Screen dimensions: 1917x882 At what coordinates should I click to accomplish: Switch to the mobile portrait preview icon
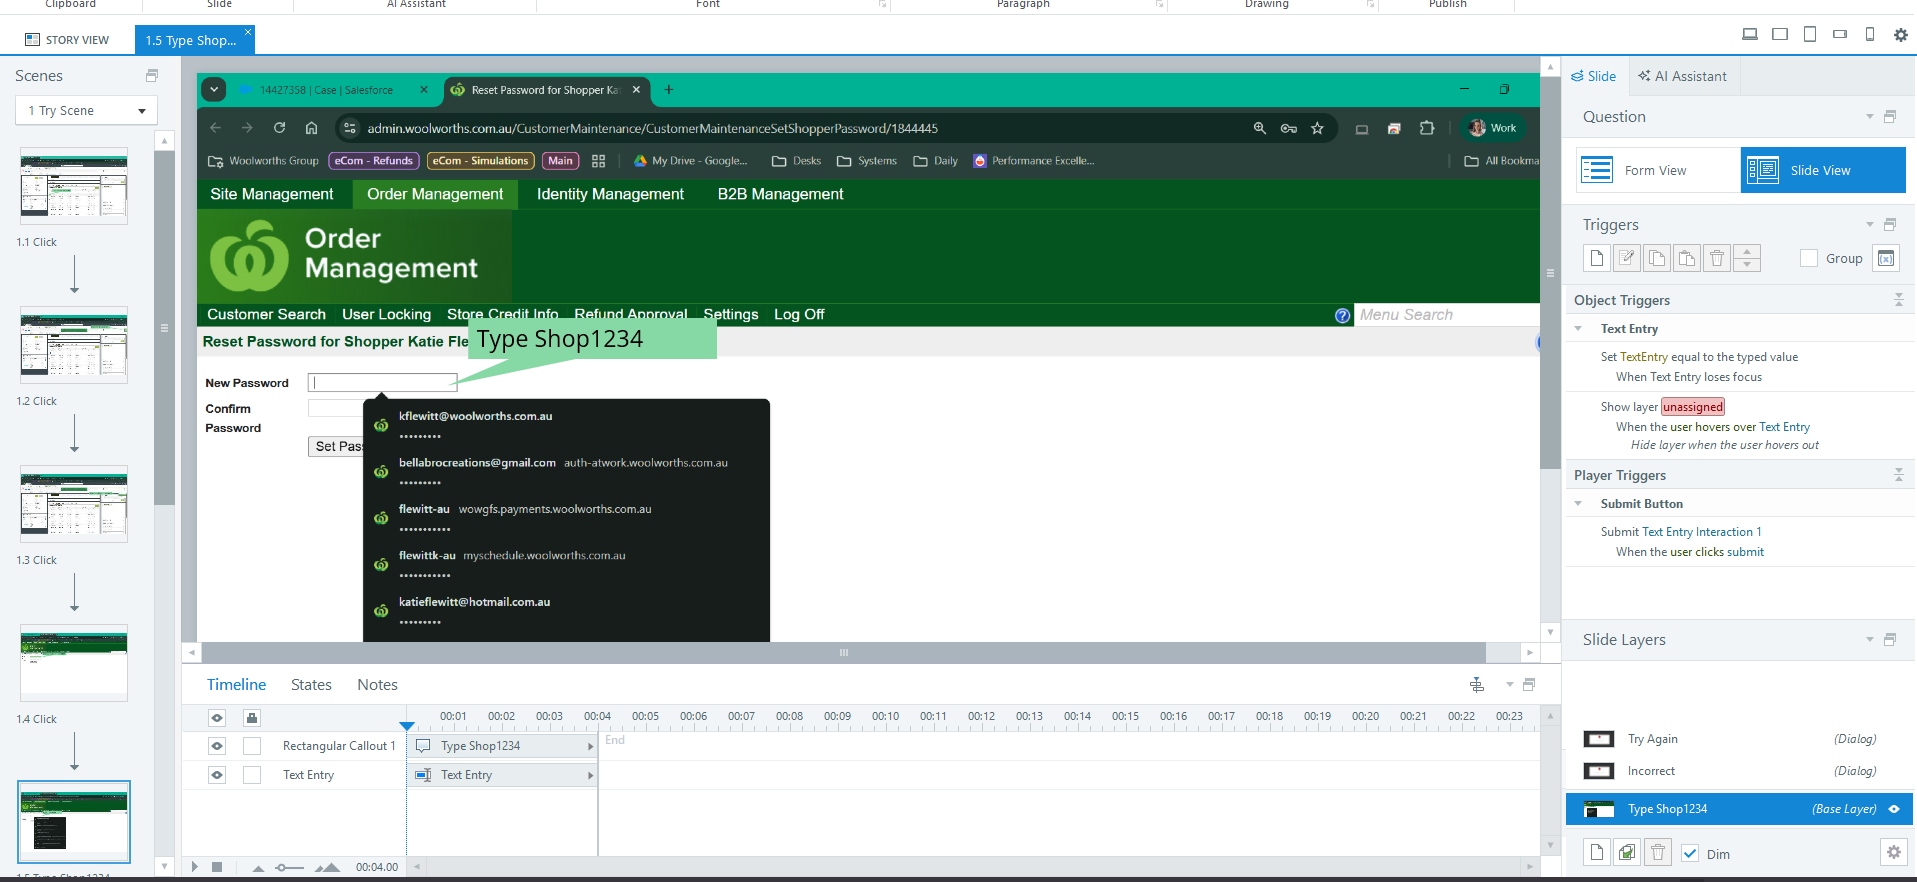(x=1870, y=34)
